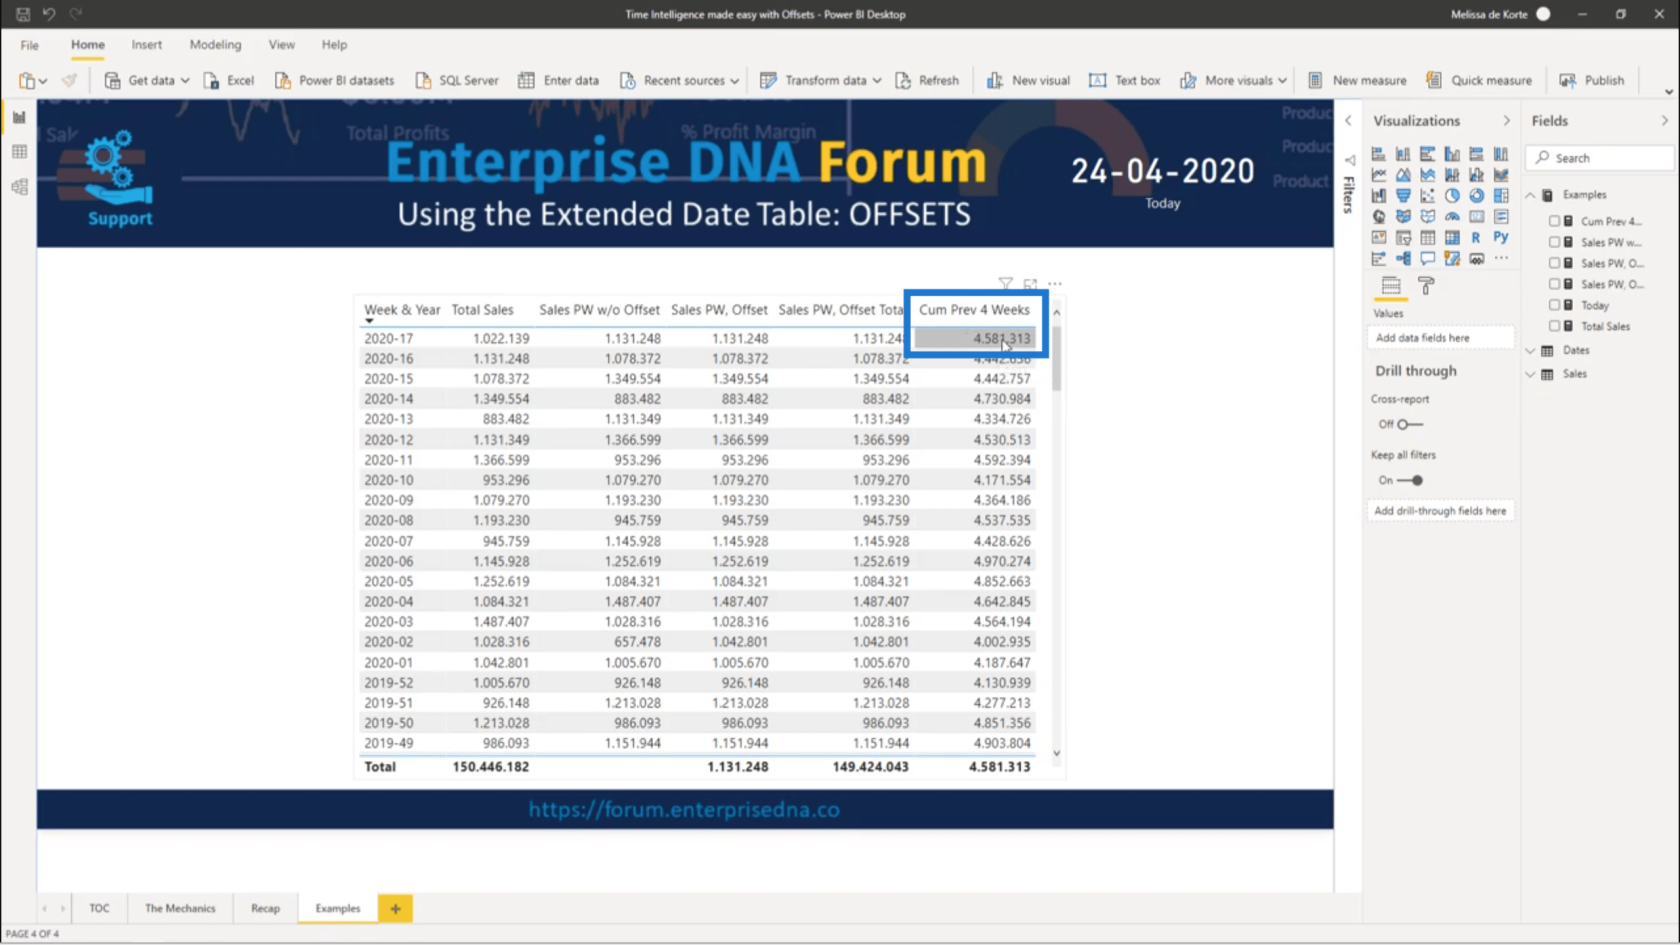Go to the TOC page tab
Screen dimensions: 1680x945
99,908
